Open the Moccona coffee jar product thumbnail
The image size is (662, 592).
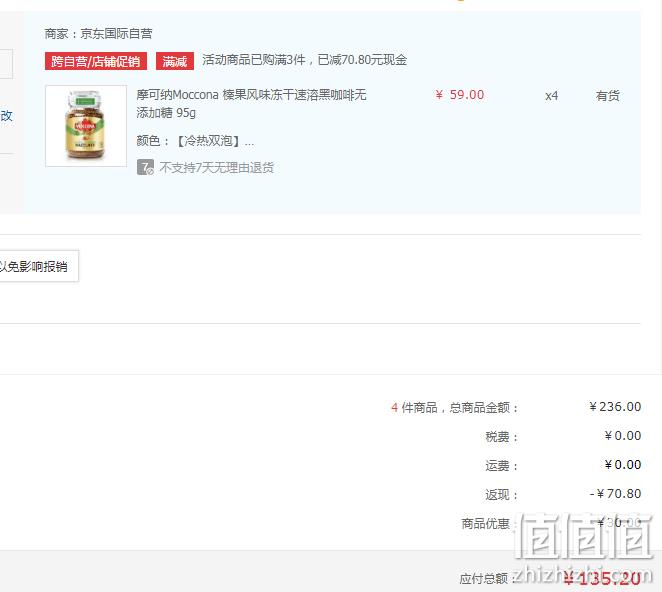coord(86,126)
